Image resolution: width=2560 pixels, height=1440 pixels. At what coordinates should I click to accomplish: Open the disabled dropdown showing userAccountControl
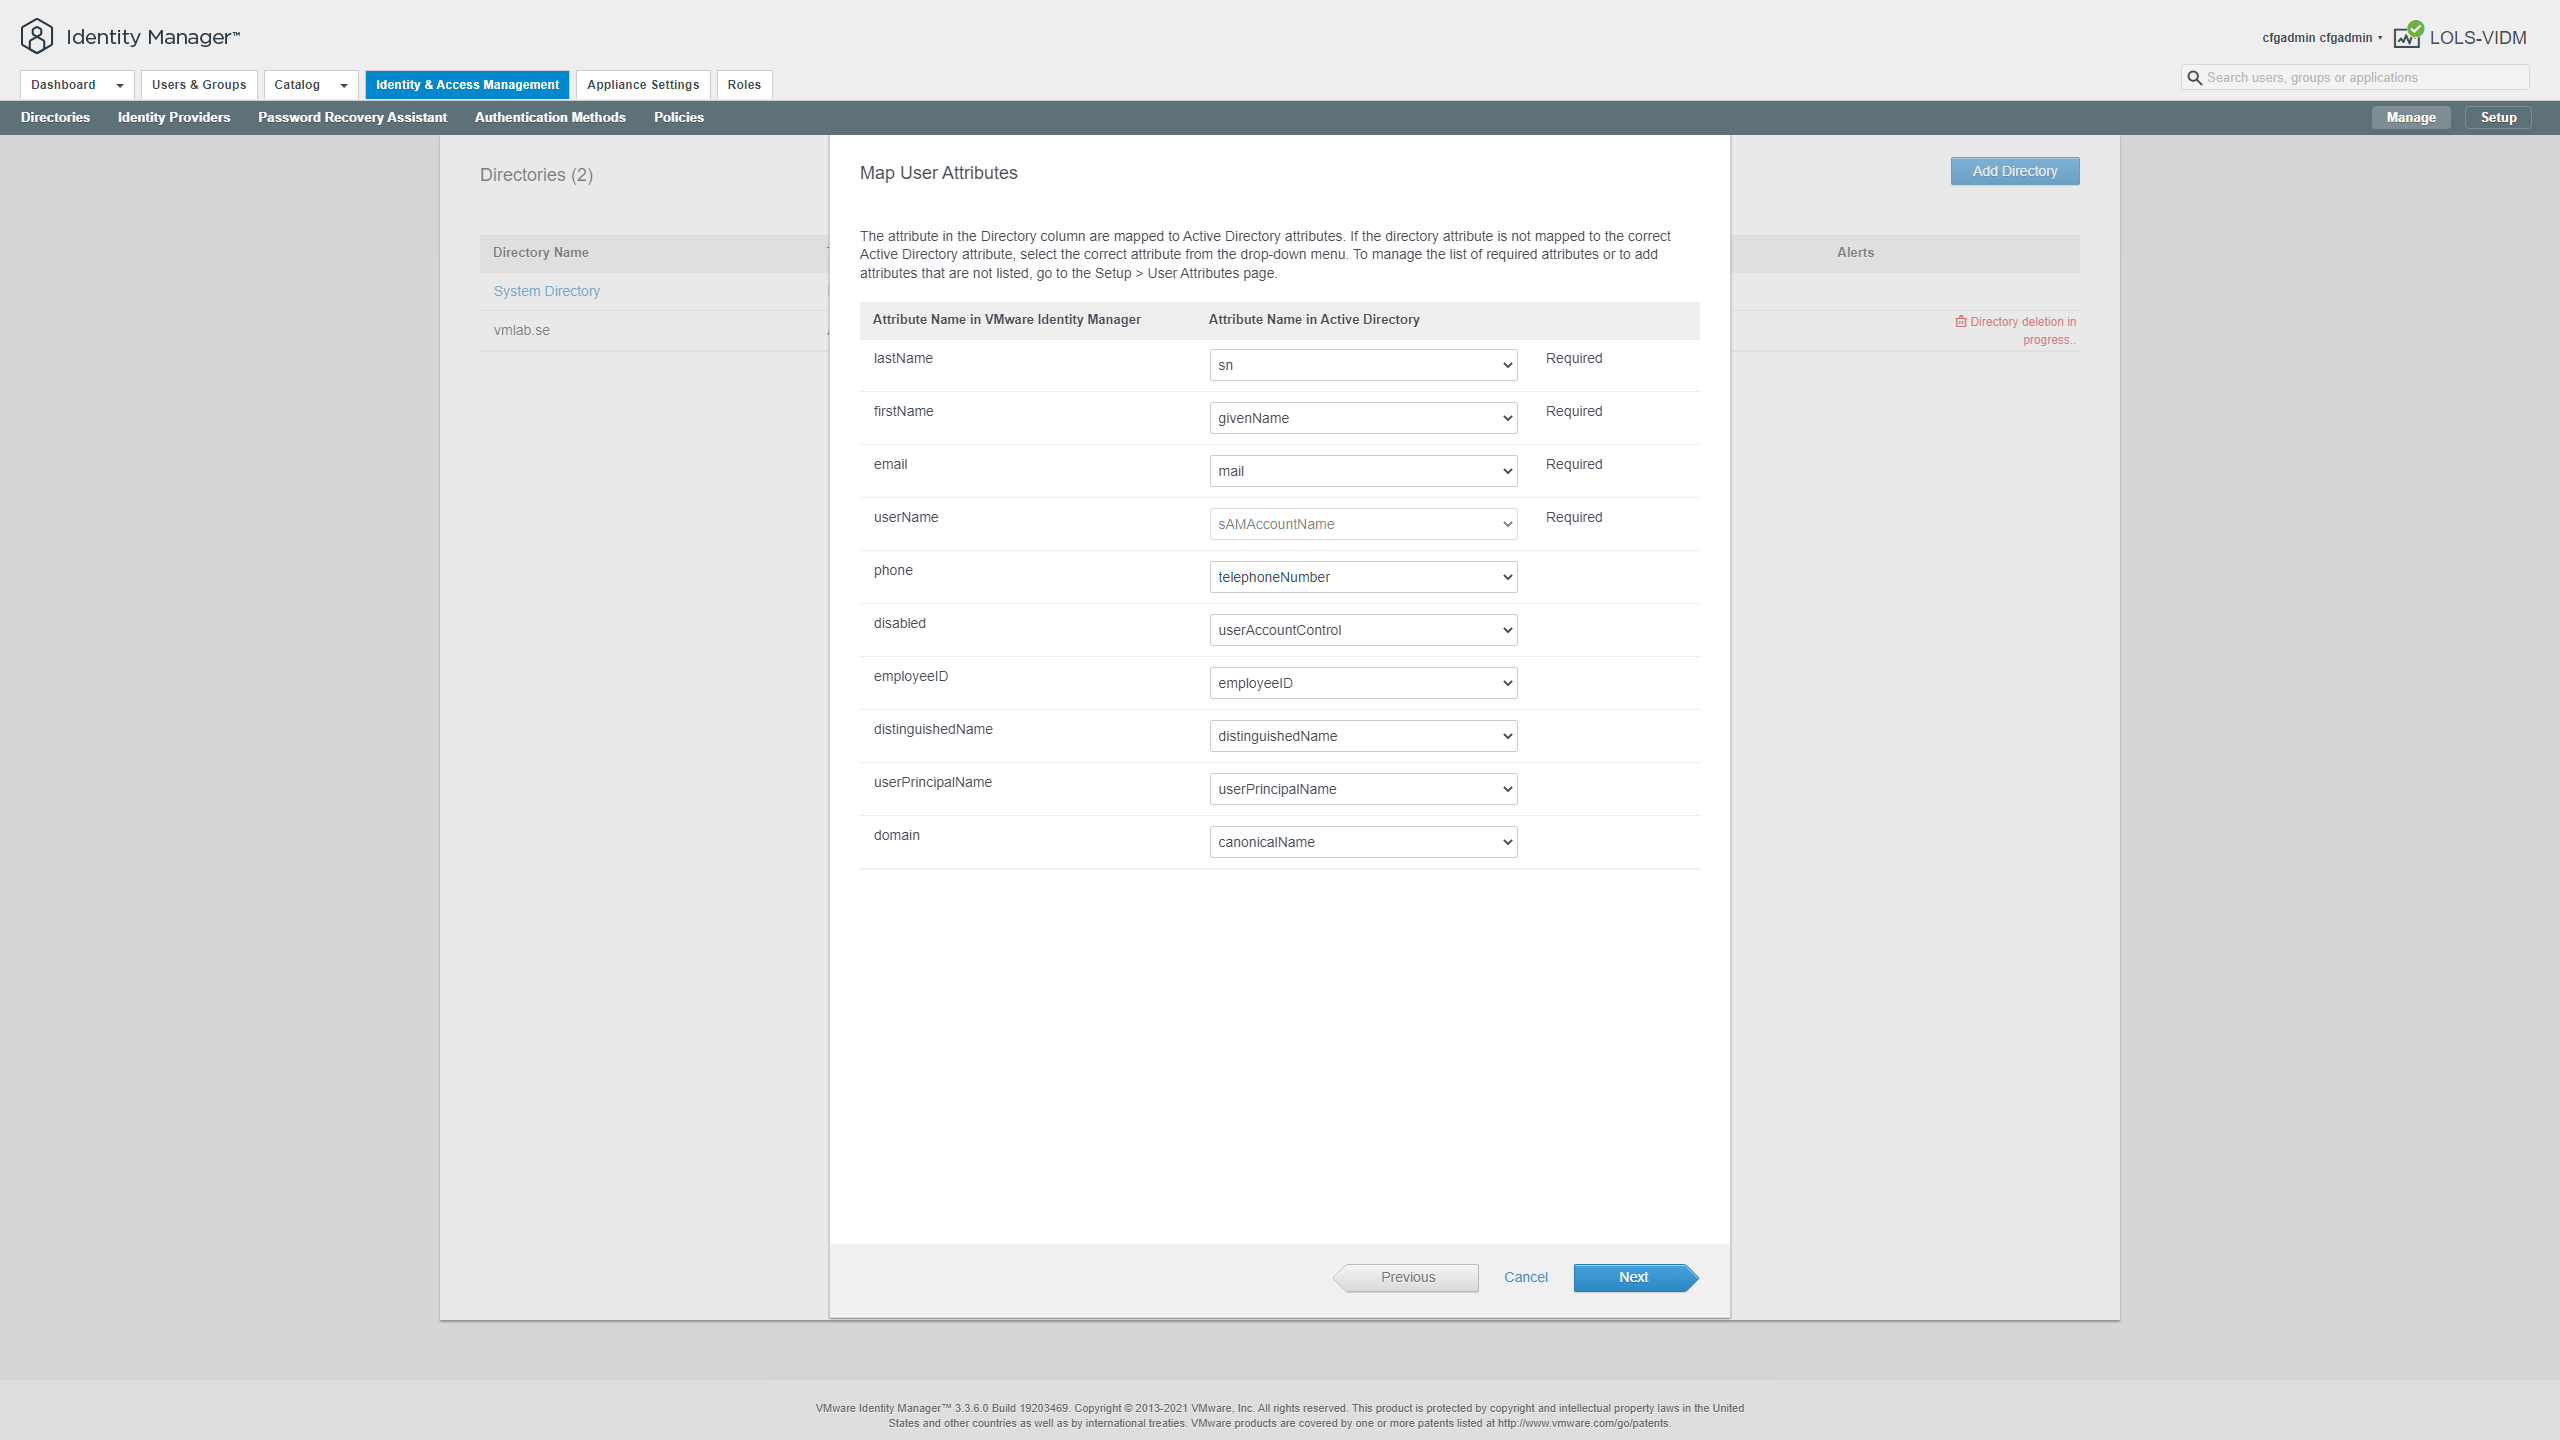pyautogui.click(x=1363, y=630)
